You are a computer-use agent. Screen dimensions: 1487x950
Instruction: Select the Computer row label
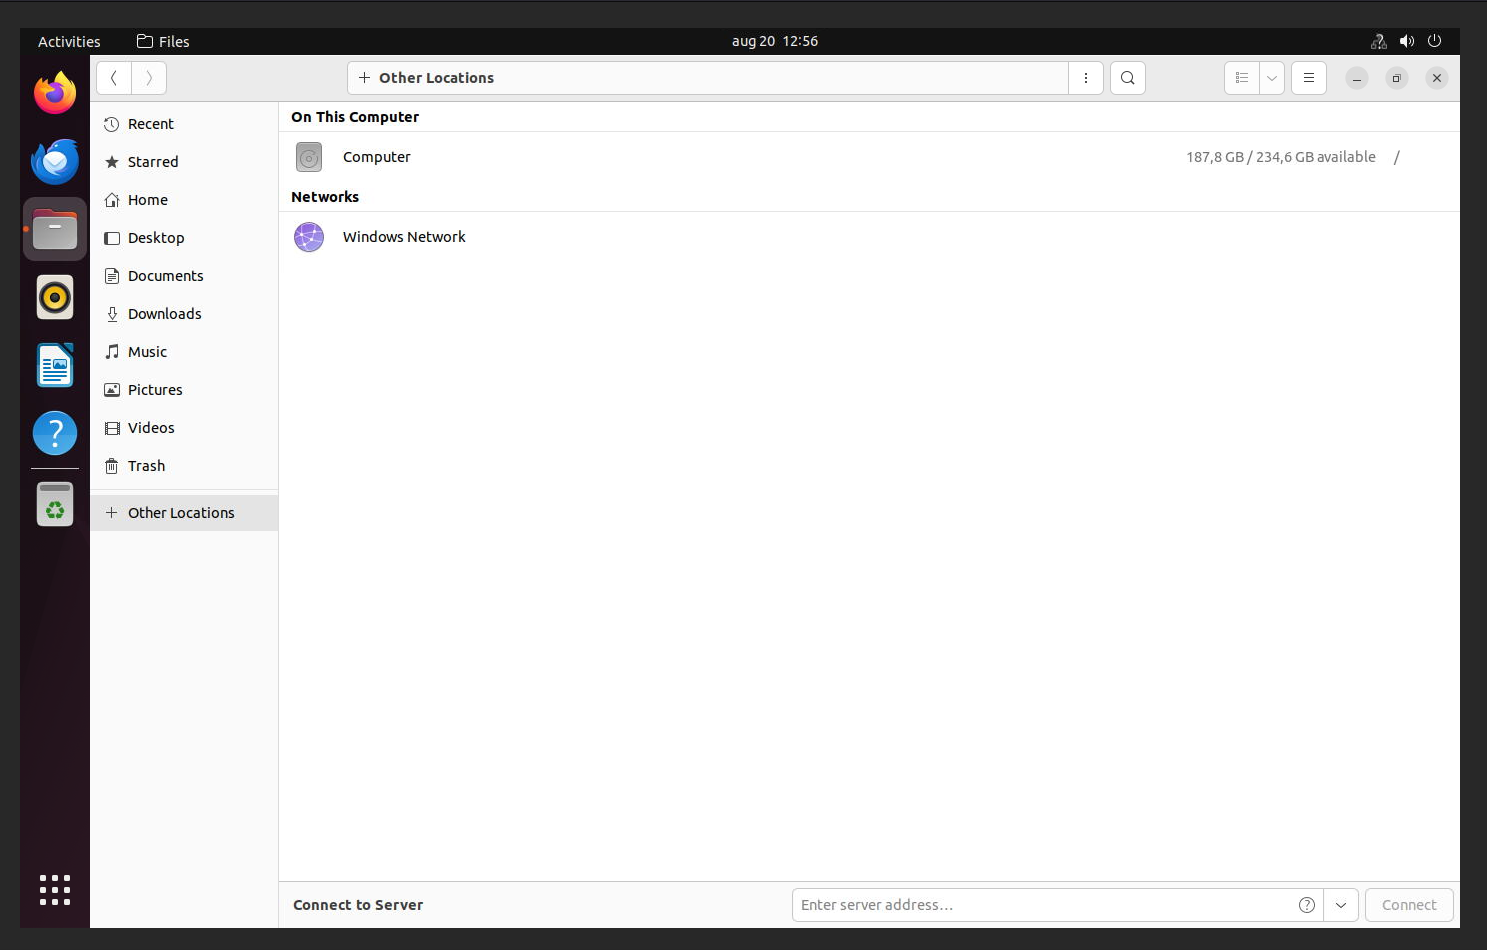pyautogui.click(x=377, y=157)
